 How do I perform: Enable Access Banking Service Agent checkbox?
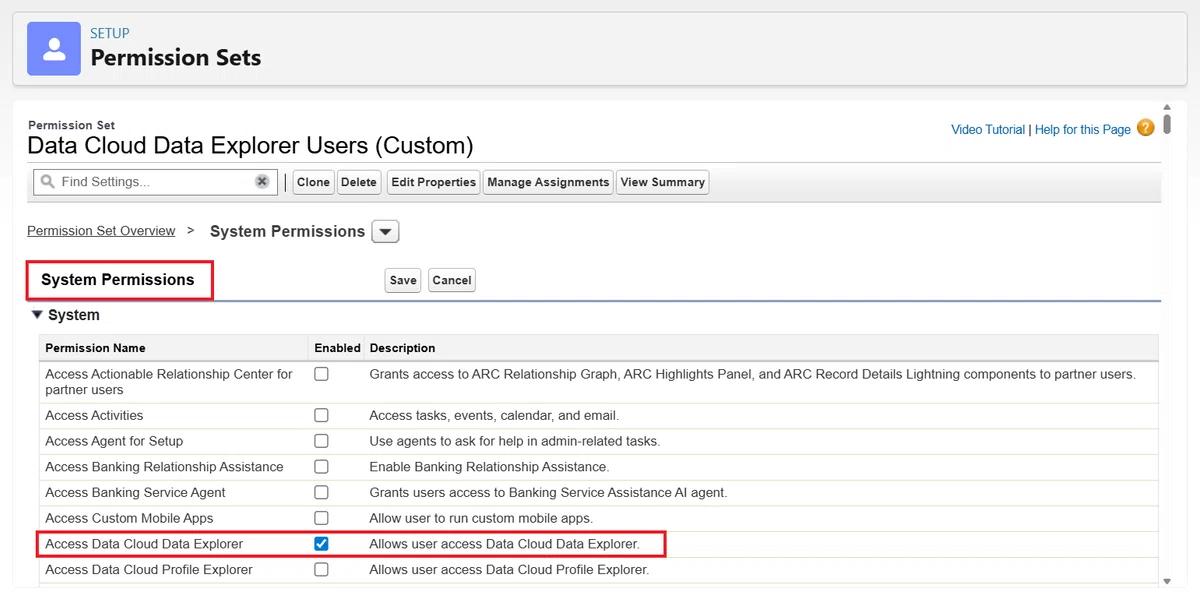click(321, 493)
